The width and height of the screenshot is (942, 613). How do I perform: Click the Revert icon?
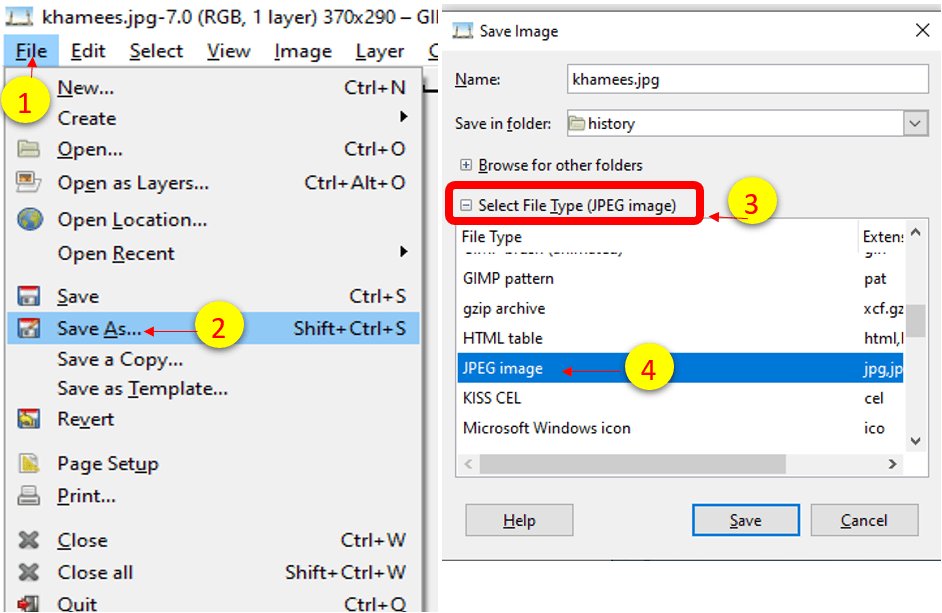(x=28, y=418)
